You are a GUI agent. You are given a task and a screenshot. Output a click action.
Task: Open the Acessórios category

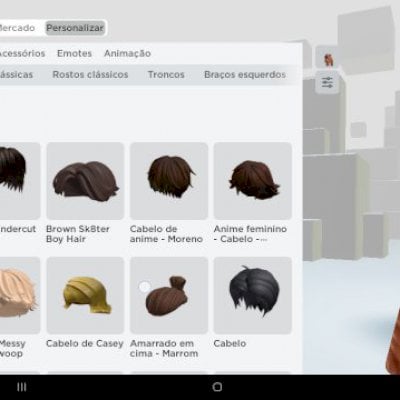[x=22, y=53]
